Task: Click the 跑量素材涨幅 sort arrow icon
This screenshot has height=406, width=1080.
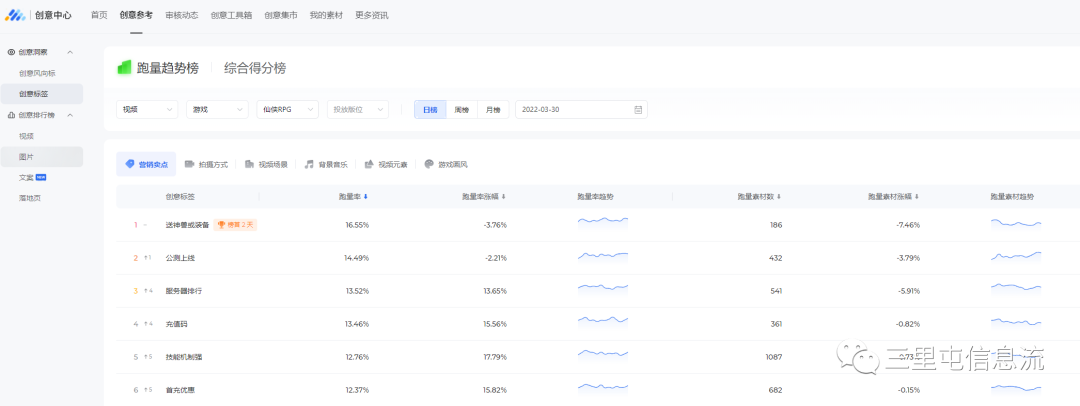Action: (917, 196)
